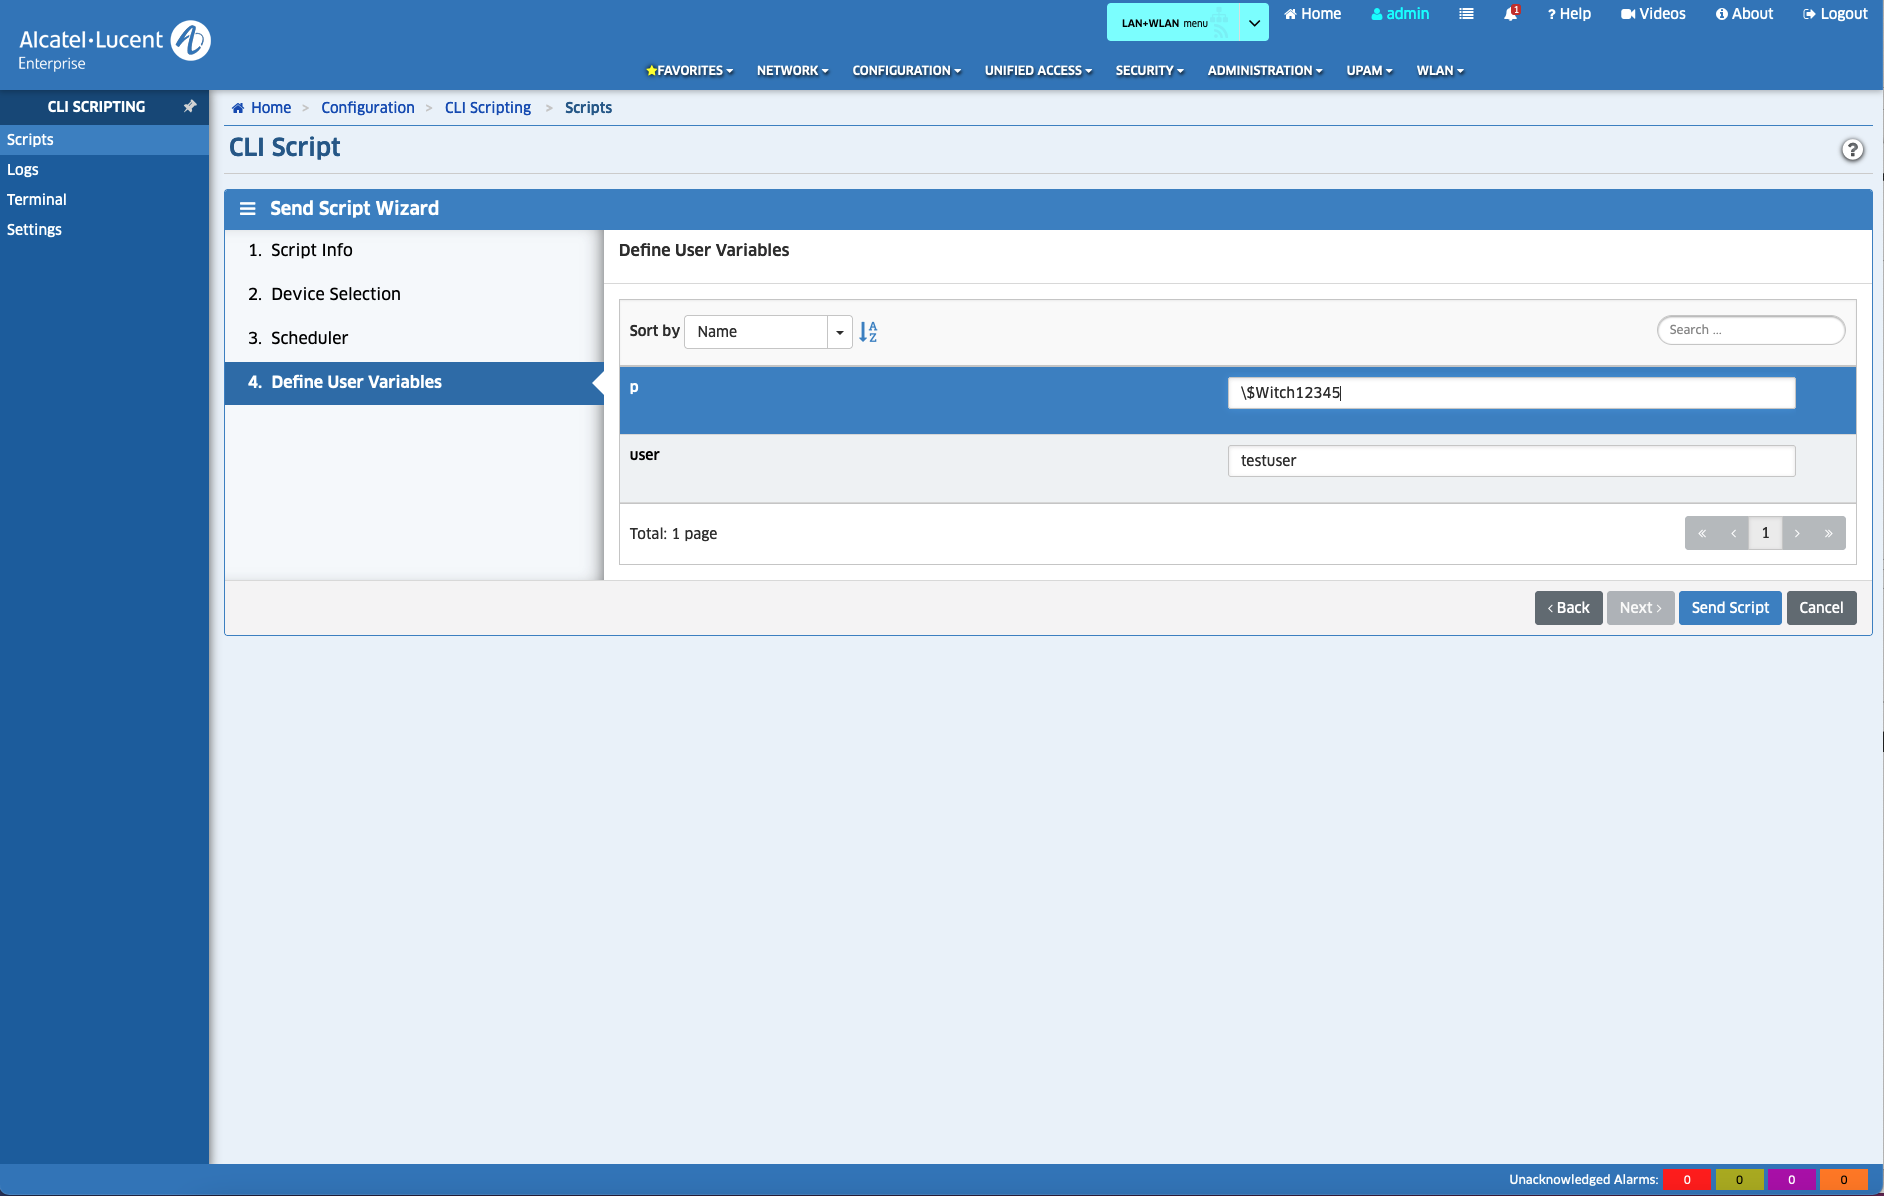Click the variables Search box
Viewport: 1884px width, 1196px height.
(x=1750, y=330)
